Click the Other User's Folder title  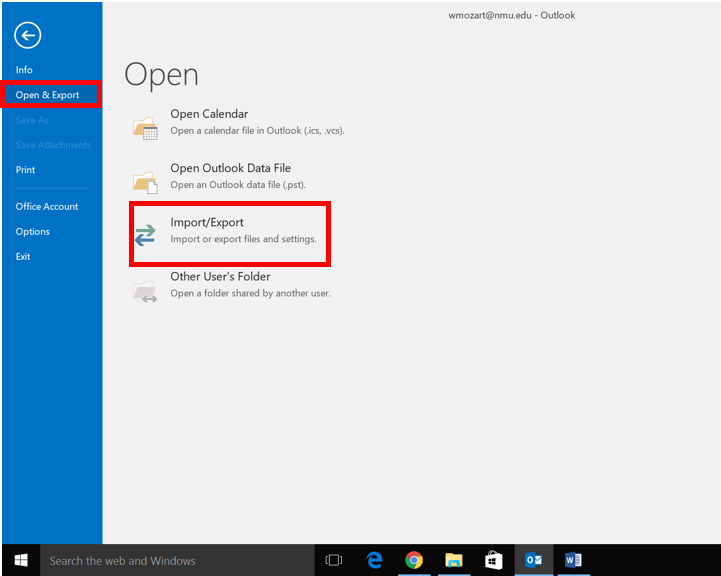(x=220, y=277)
